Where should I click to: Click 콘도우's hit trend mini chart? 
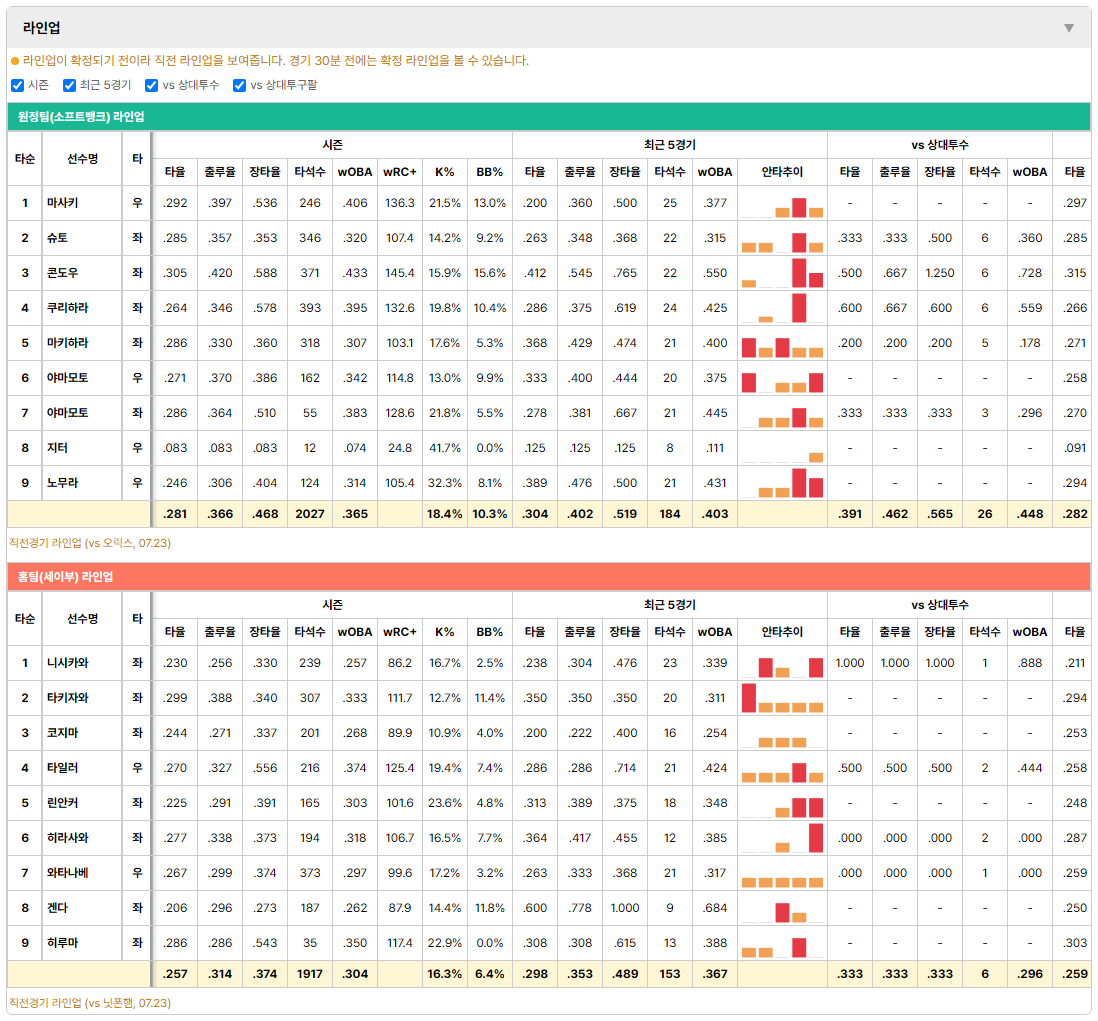coord(782,273)
